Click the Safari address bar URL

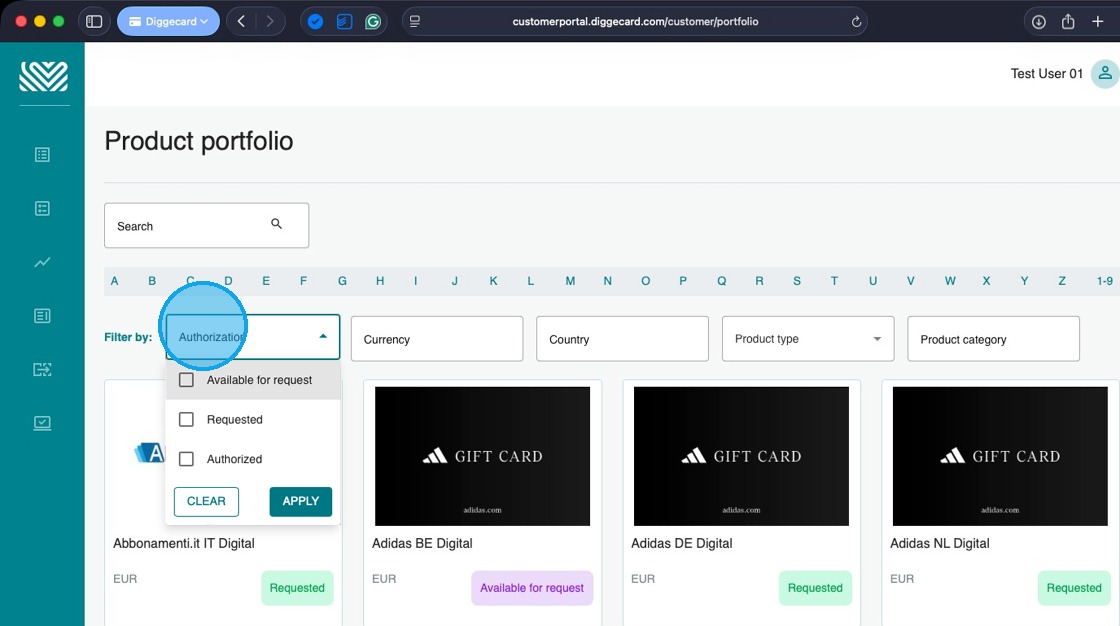[635, 21]
